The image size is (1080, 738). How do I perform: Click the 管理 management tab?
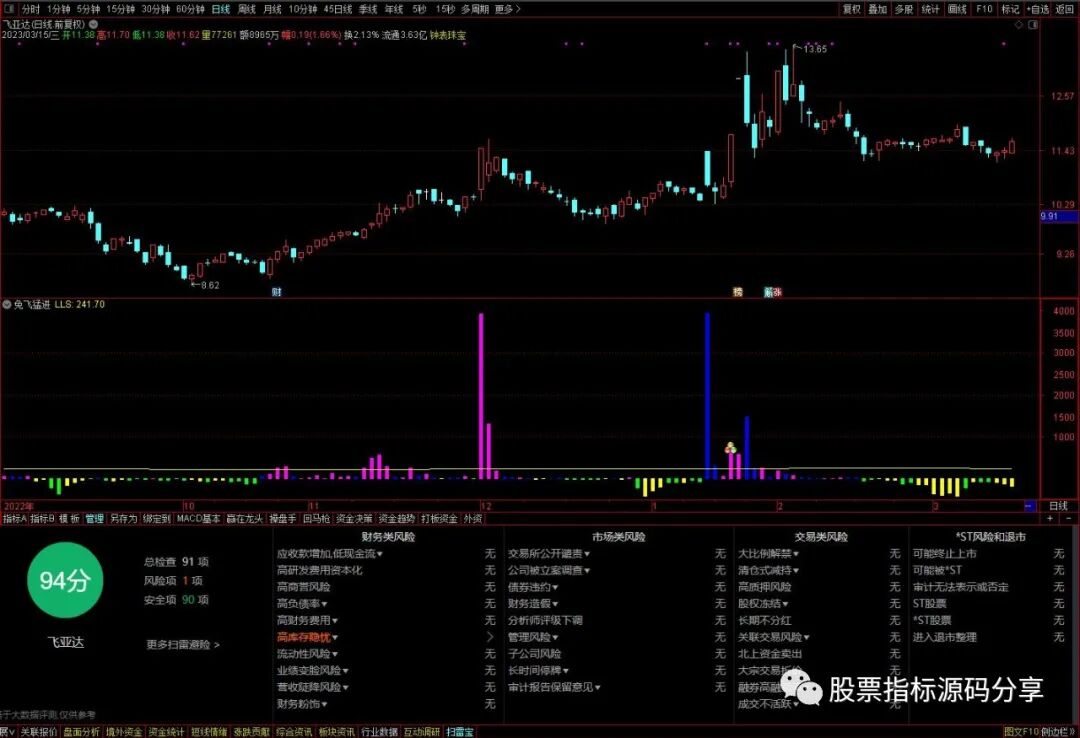(x=94, y=519)
